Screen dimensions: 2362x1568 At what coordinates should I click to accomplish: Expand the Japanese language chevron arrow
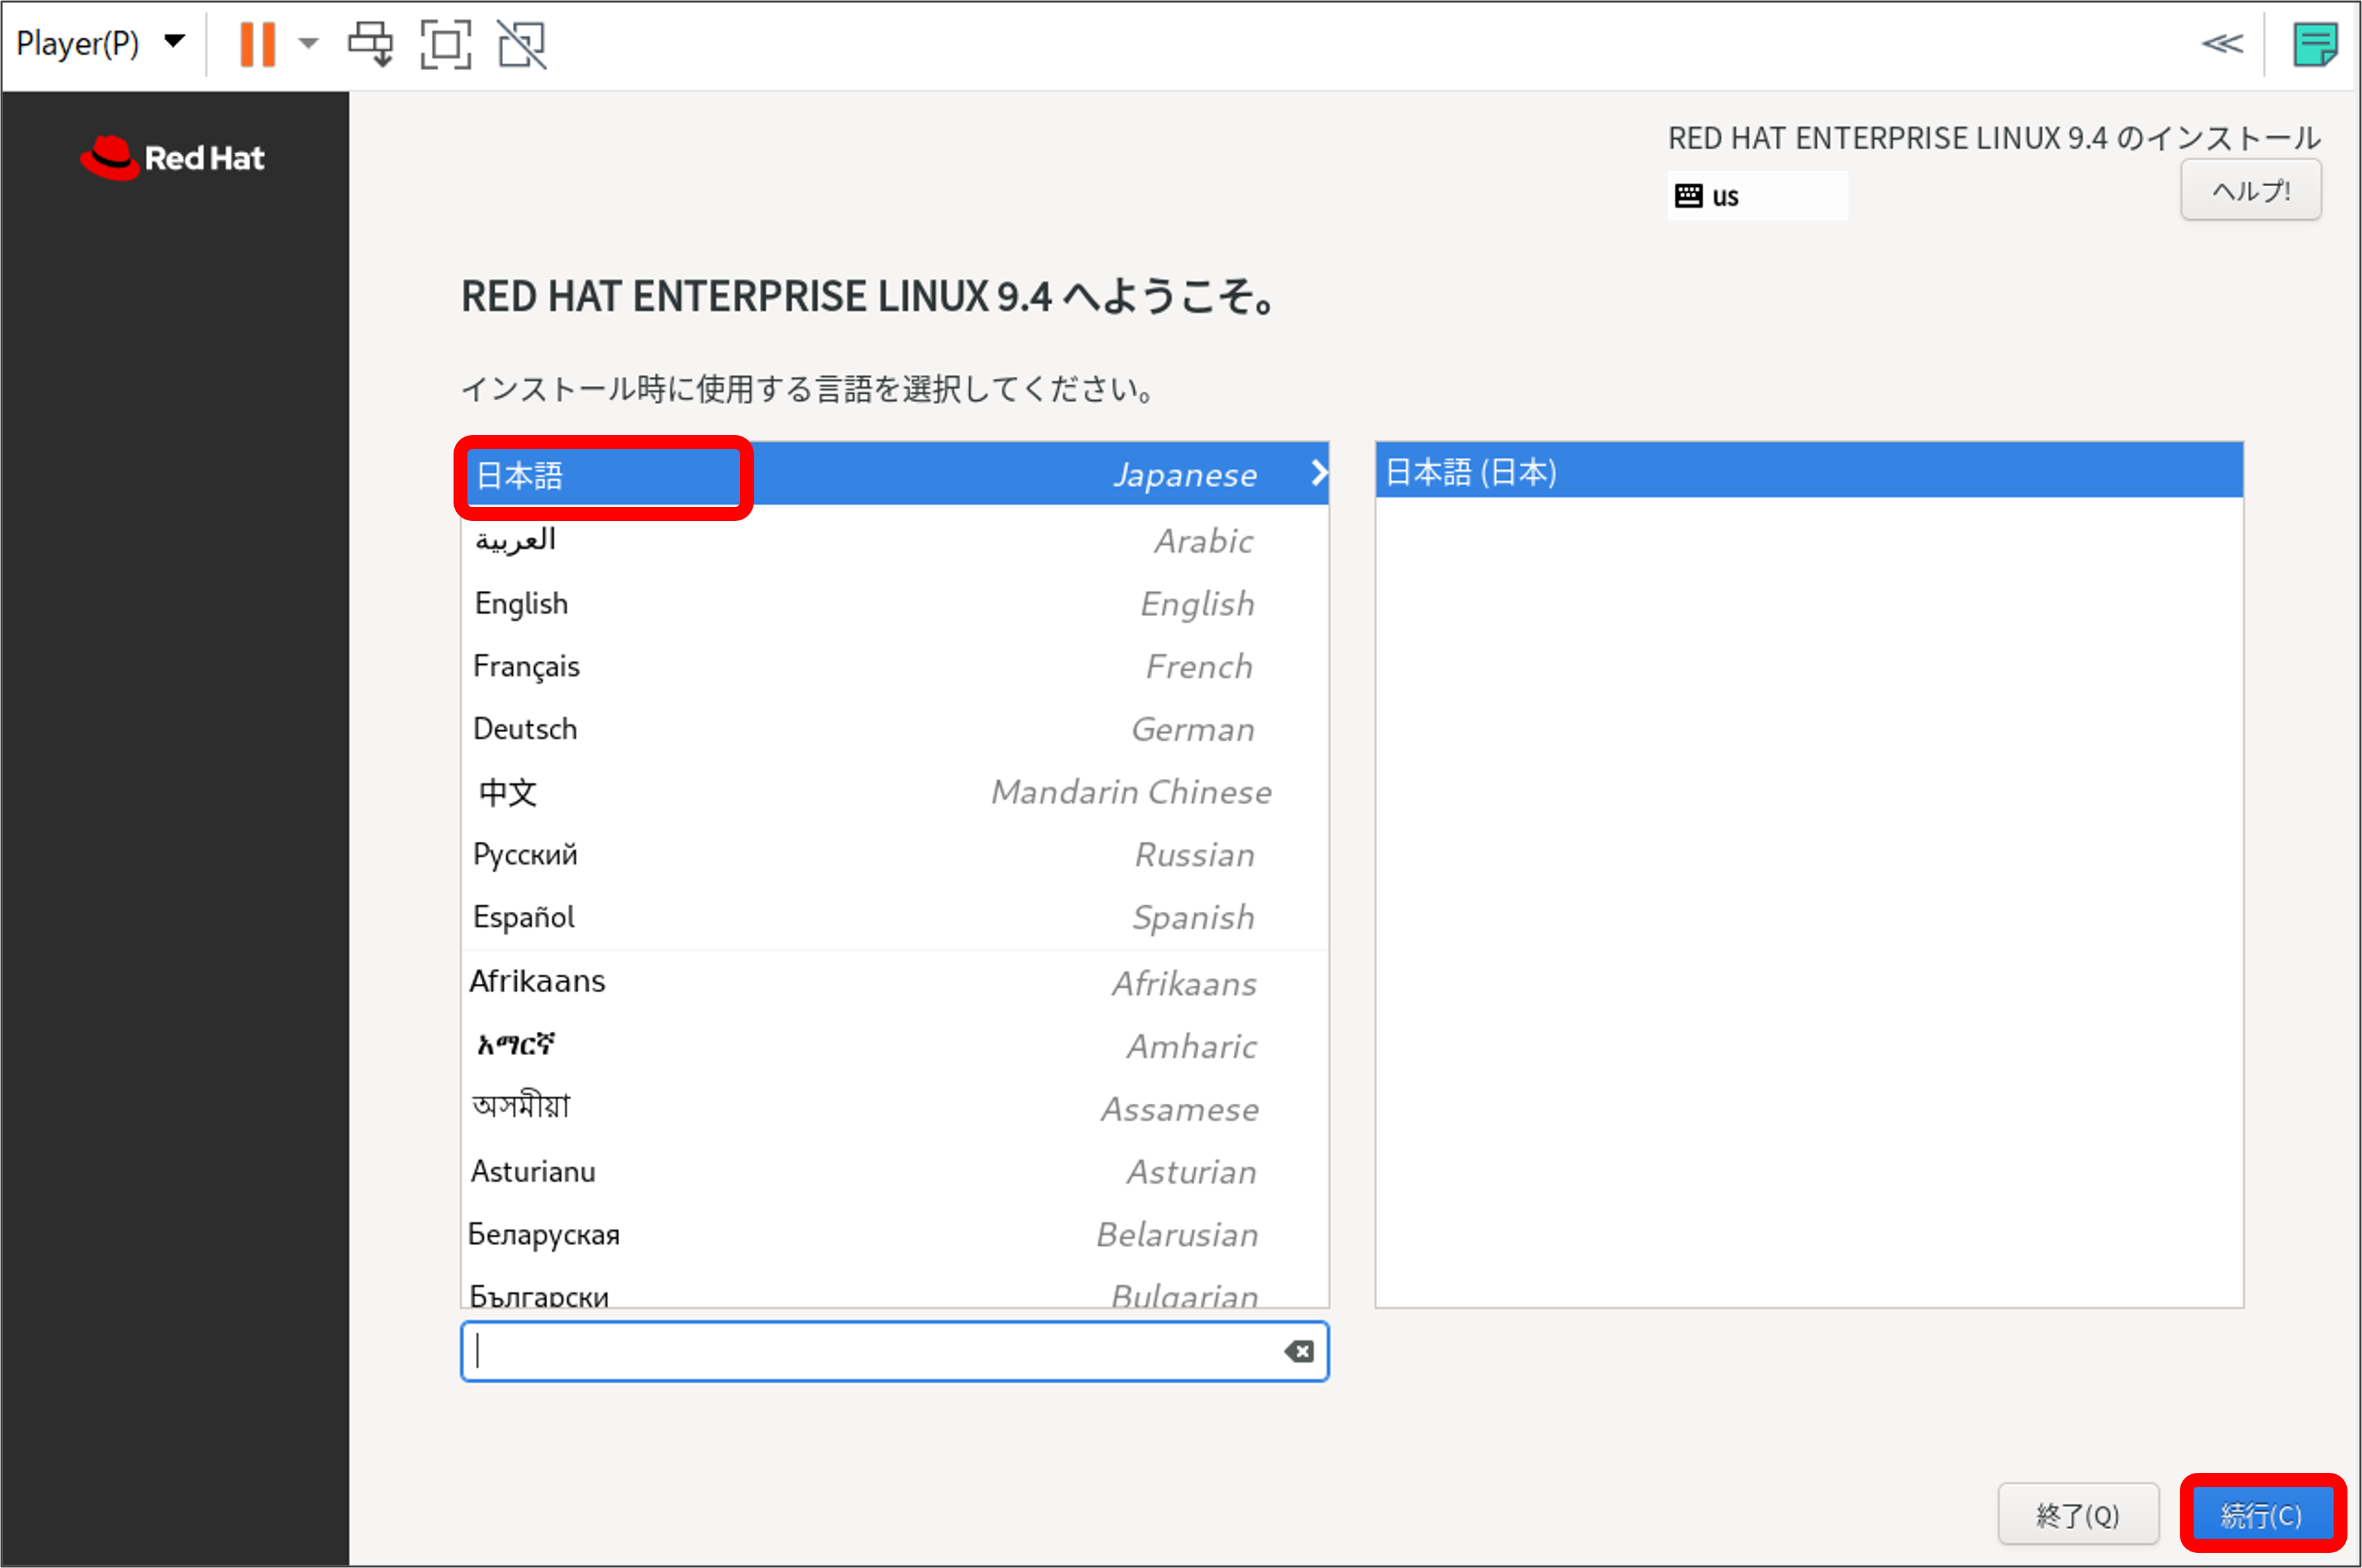[x=1319, y=474]
